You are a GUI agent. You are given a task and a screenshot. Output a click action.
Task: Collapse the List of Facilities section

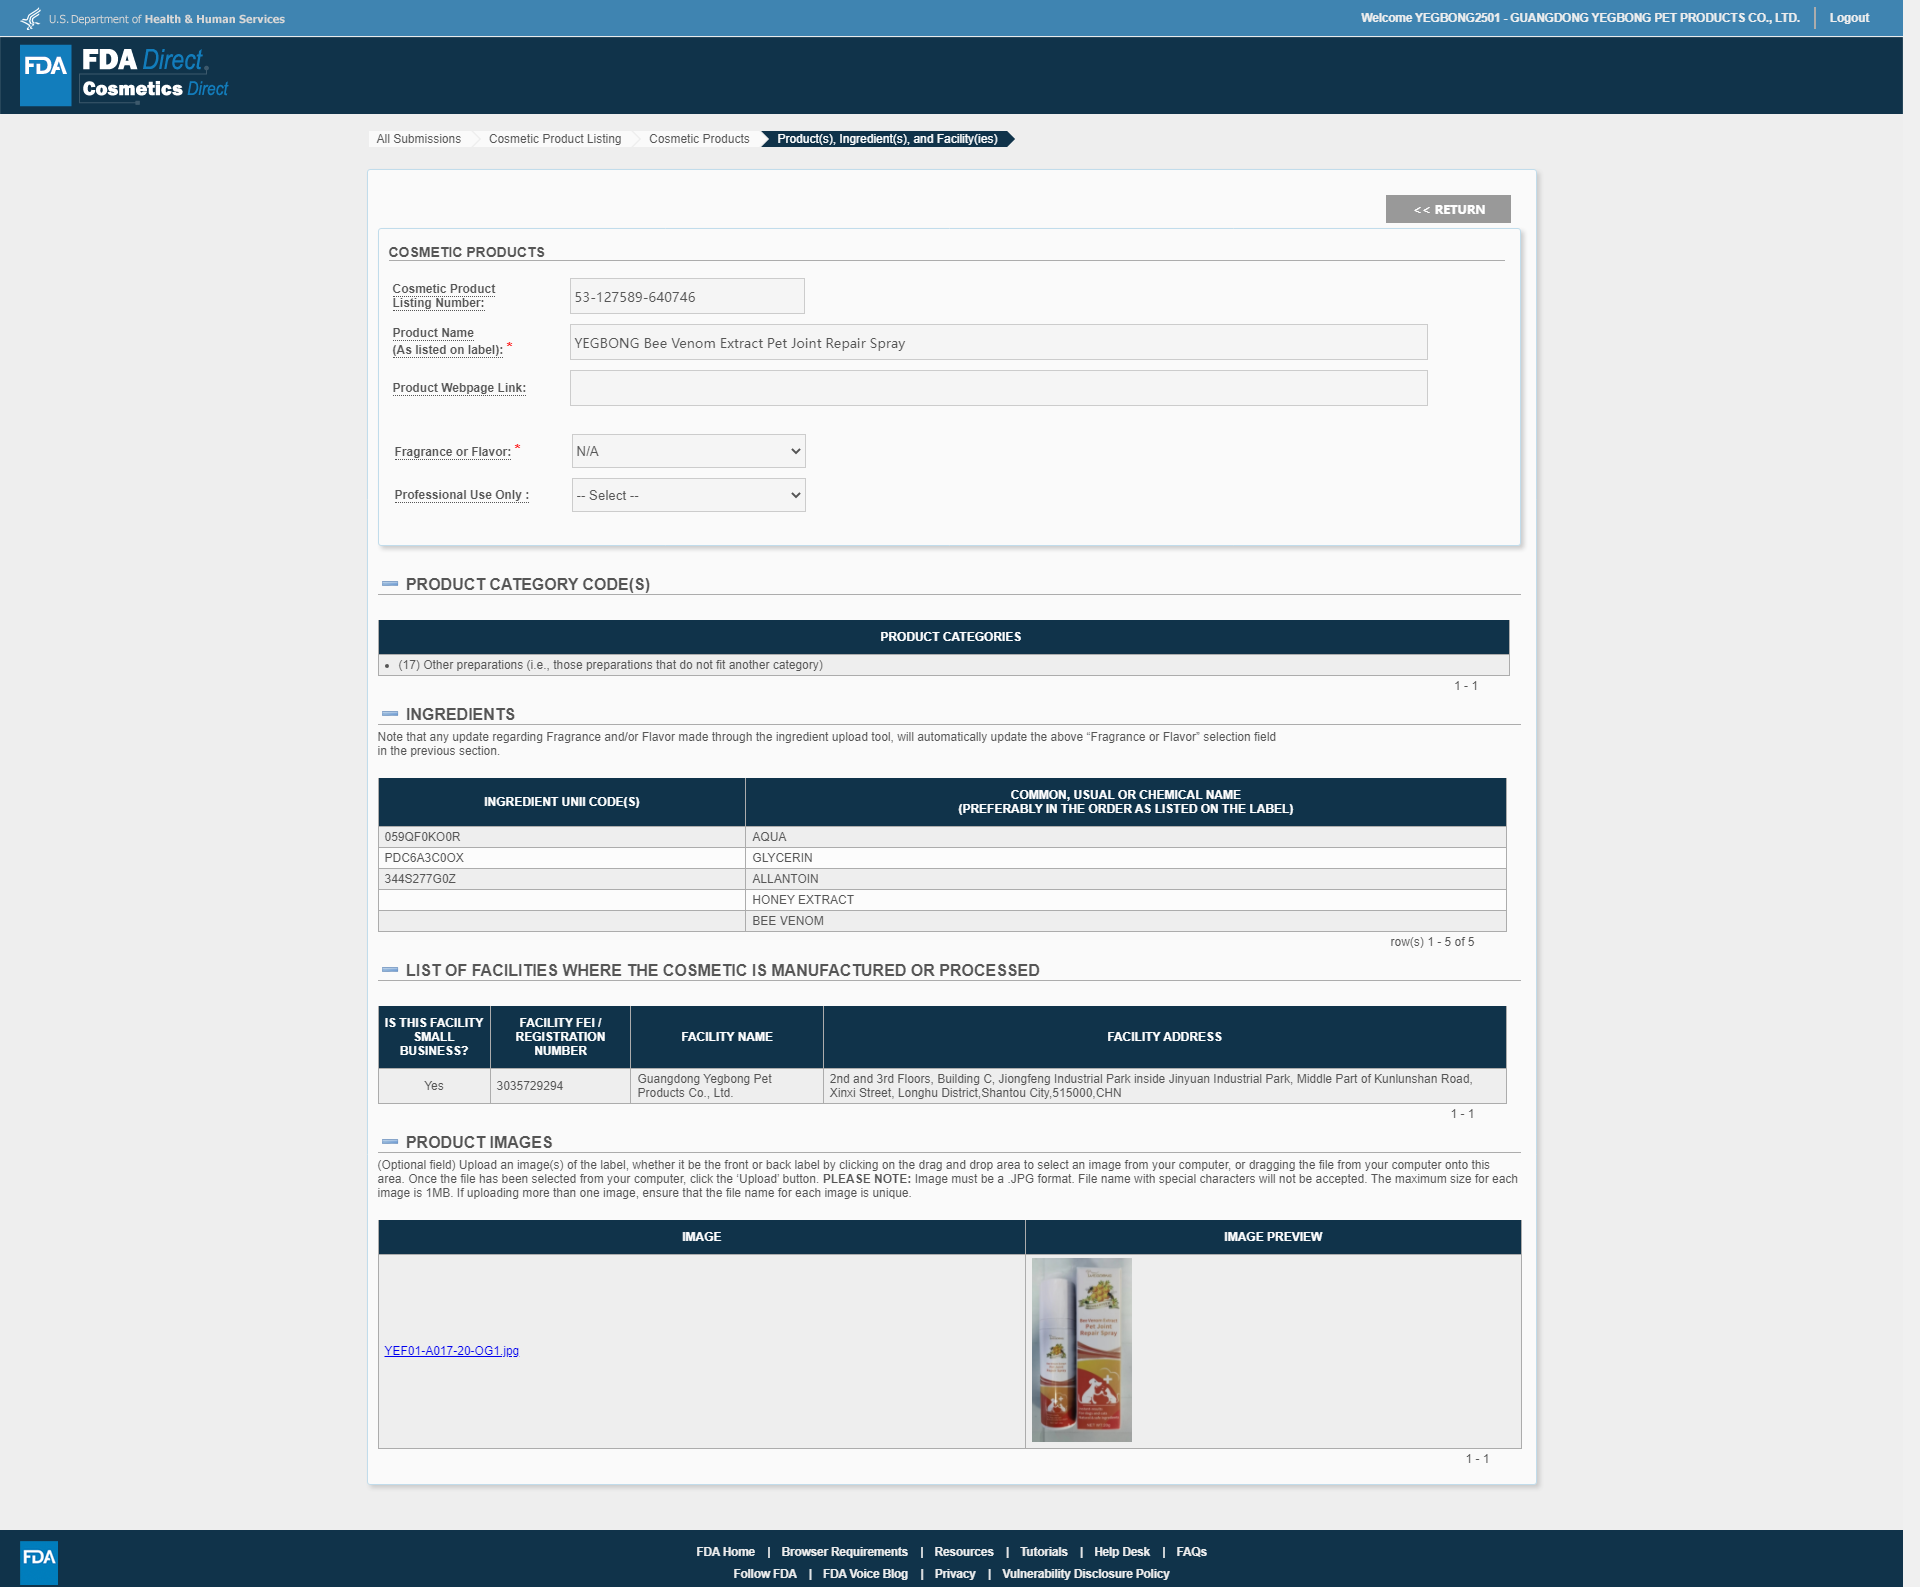390,970
